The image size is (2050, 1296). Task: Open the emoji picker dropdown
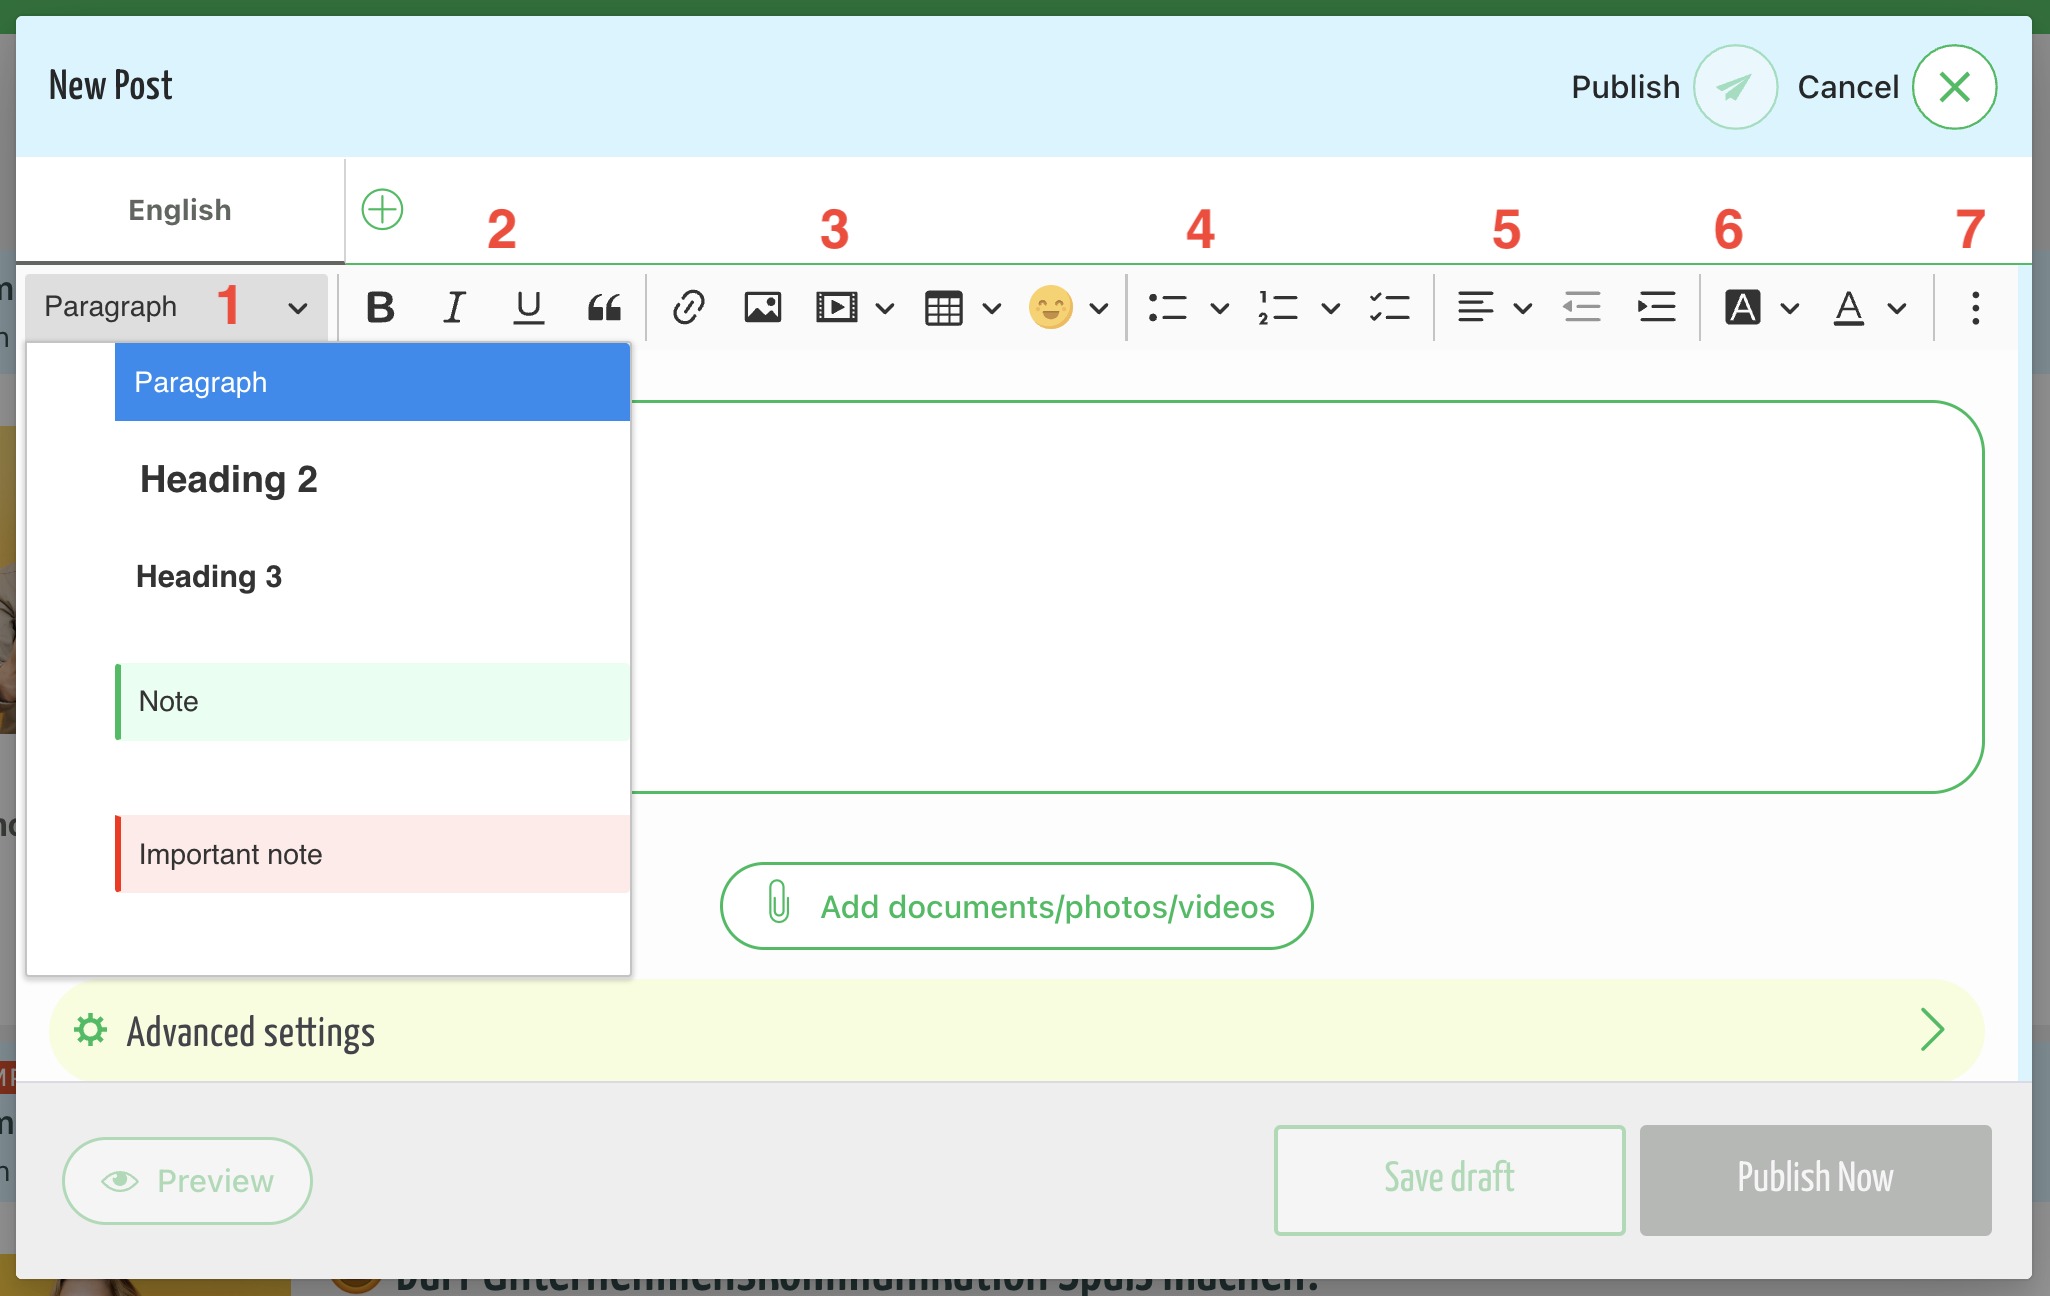(x=1099, y=308)
